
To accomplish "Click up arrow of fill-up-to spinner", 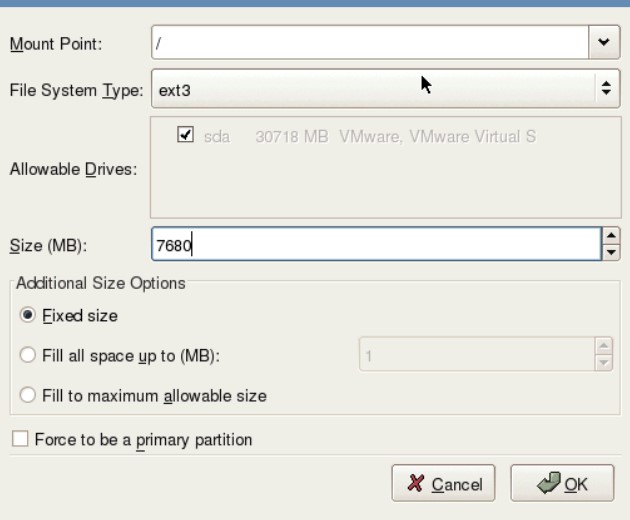I will (603, 346).
